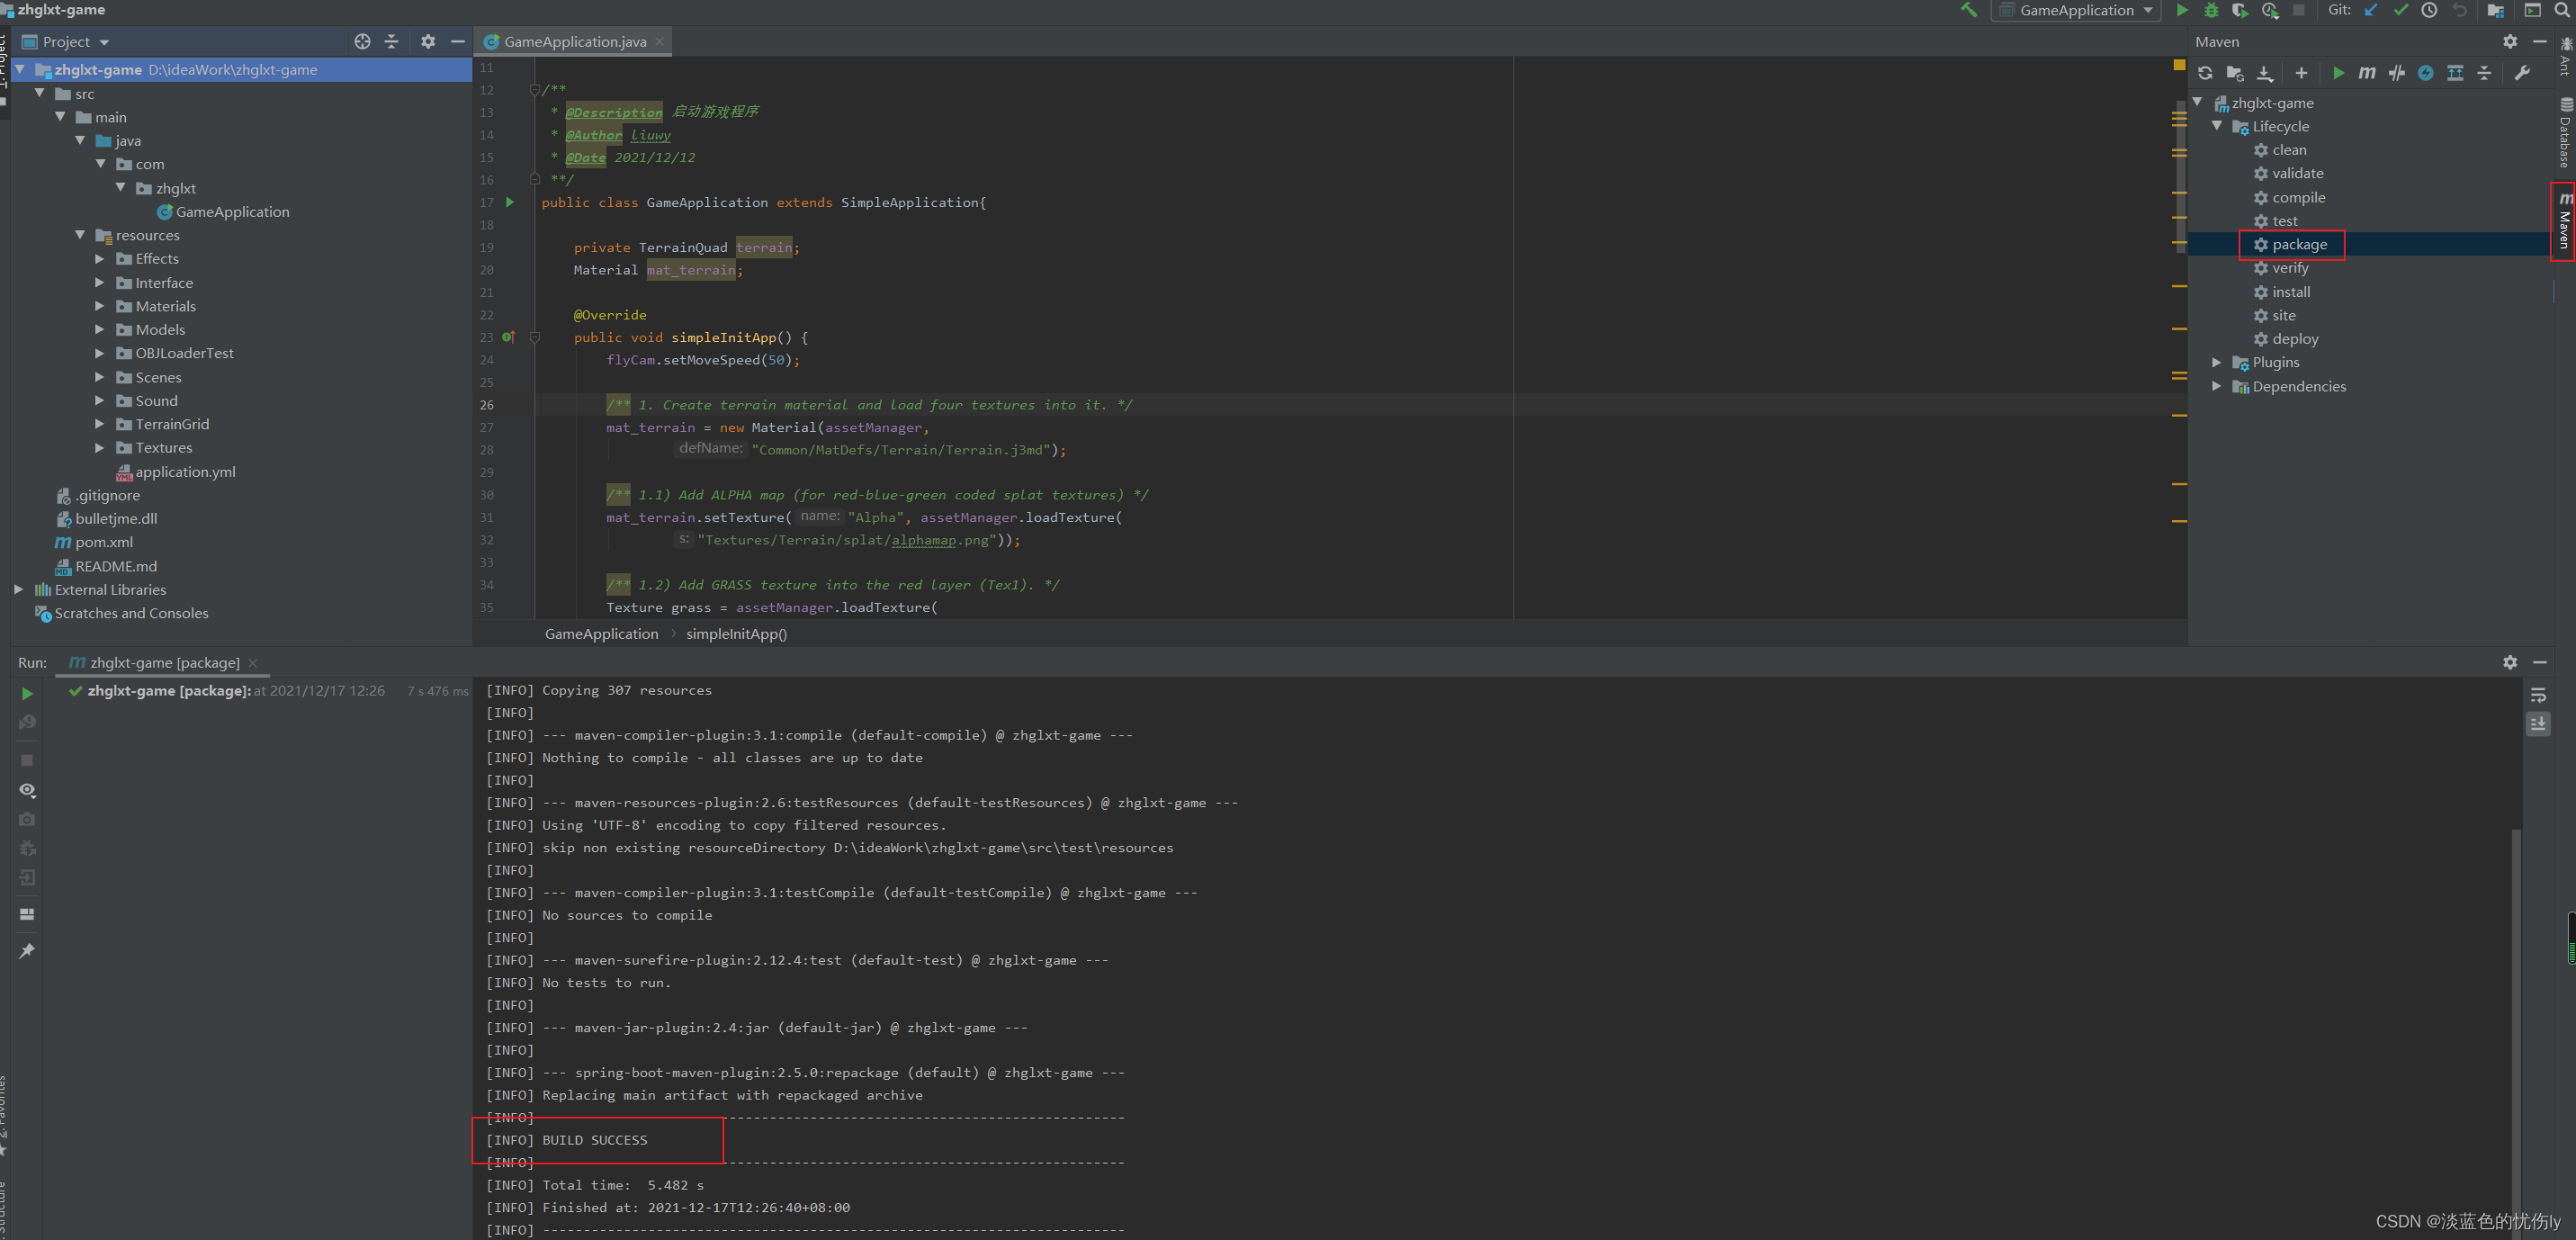The height and width of the screenshot is (1240, 2576).
Task: Click simpleInitApp() in breadcrumb bar
Action: [736, 634]
